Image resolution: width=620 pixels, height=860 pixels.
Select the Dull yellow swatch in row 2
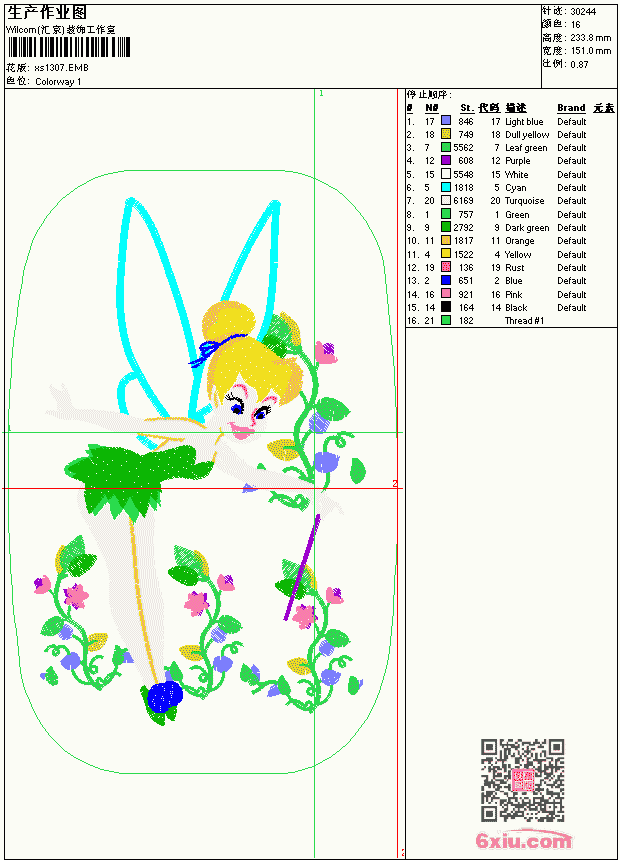click(446, 134)
